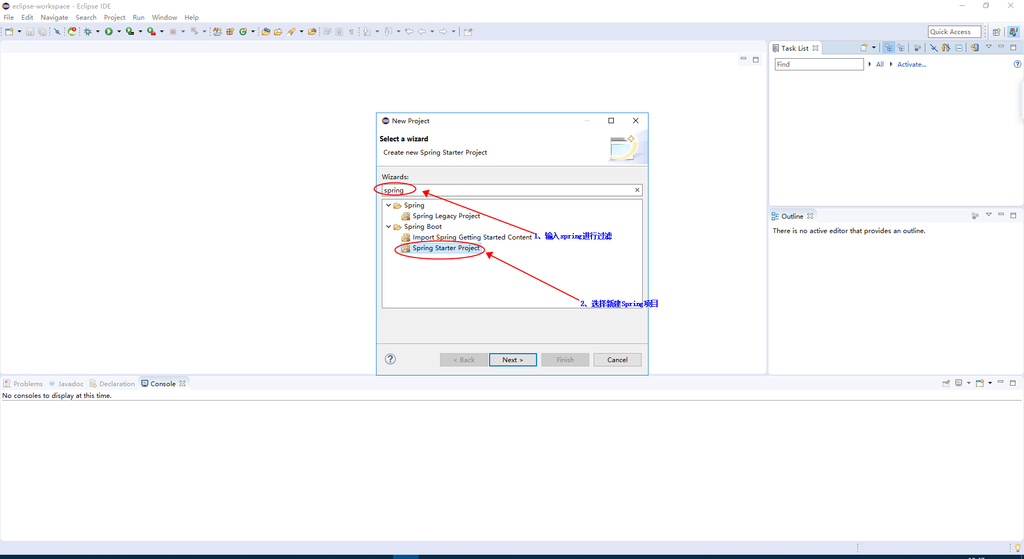This screenshot has width=1024, height=559.
Task: Clear the wizard filter with the X icon
Action: click(x=637, y=190)
